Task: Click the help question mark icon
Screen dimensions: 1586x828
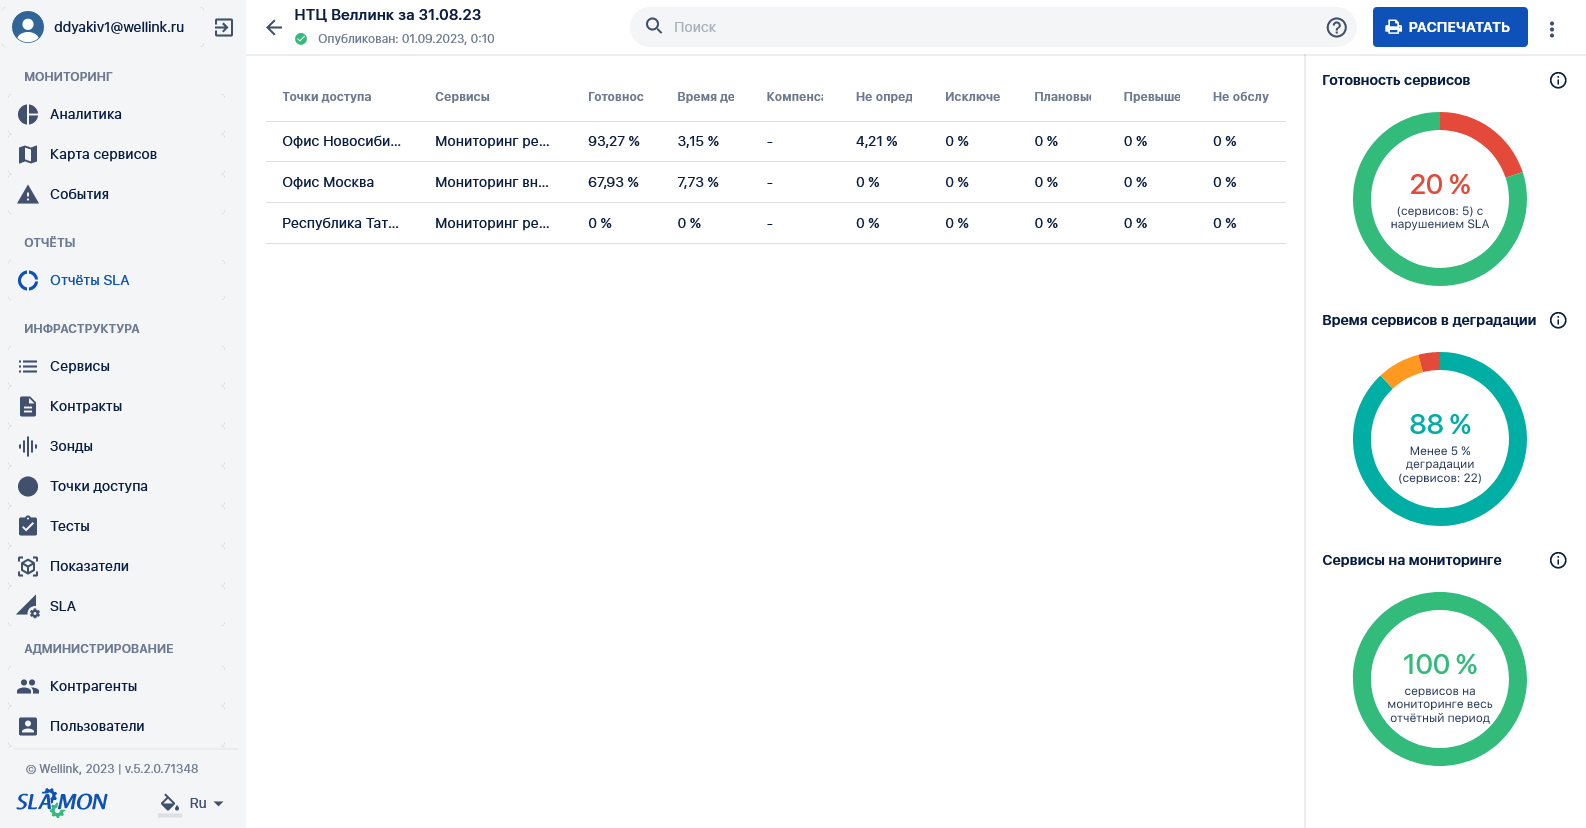Action: click(x=1337, y=27)
